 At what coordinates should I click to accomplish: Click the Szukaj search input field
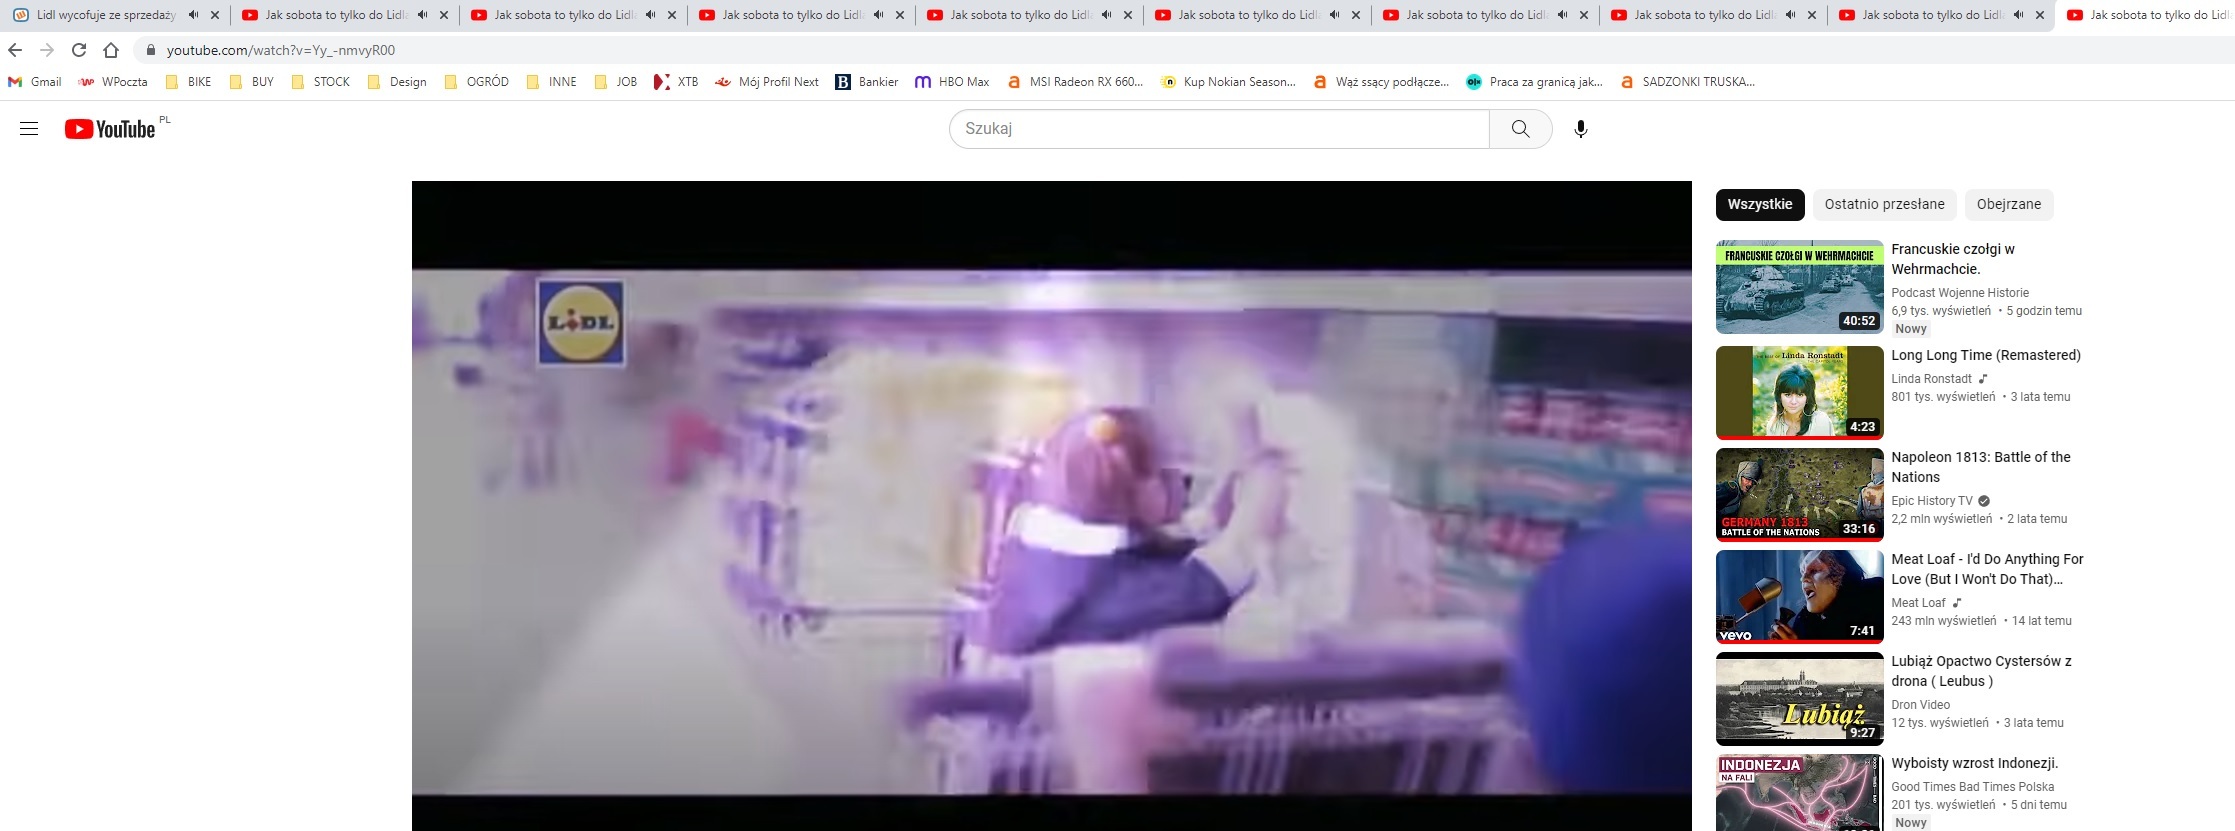1219,129
